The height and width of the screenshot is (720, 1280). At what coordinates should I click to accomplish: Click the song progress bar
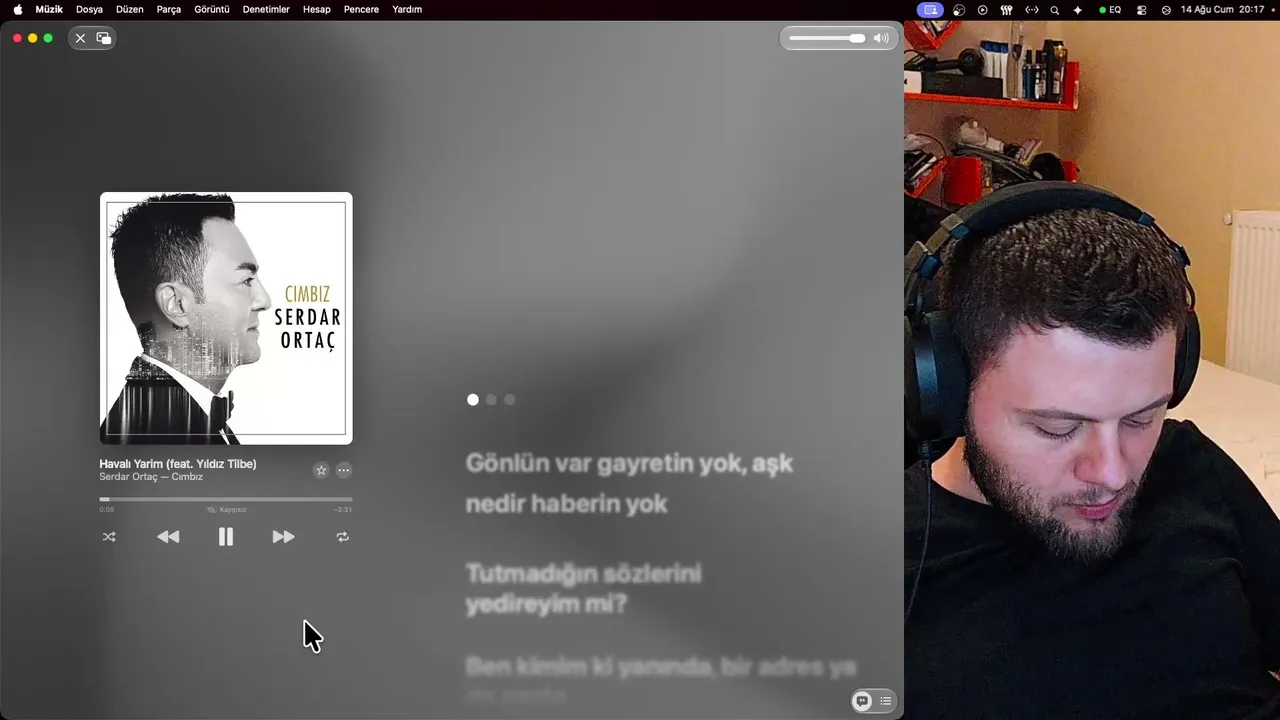[x=226, y=499]
